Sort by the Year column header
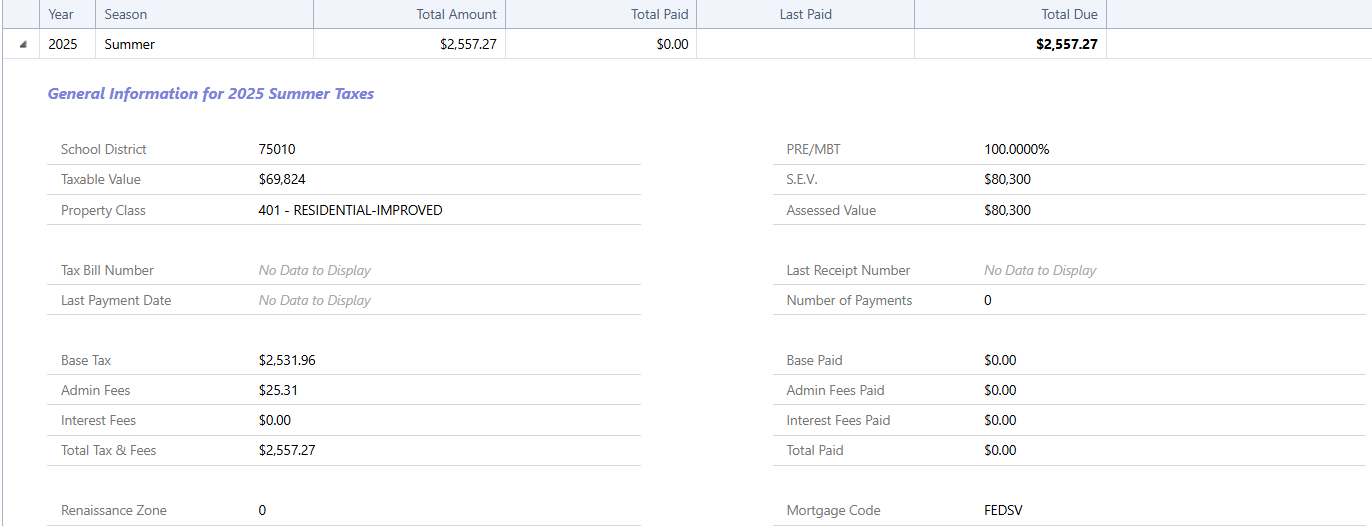Image resolution: width=1372 pixels, height=526 pixels. 61,14
